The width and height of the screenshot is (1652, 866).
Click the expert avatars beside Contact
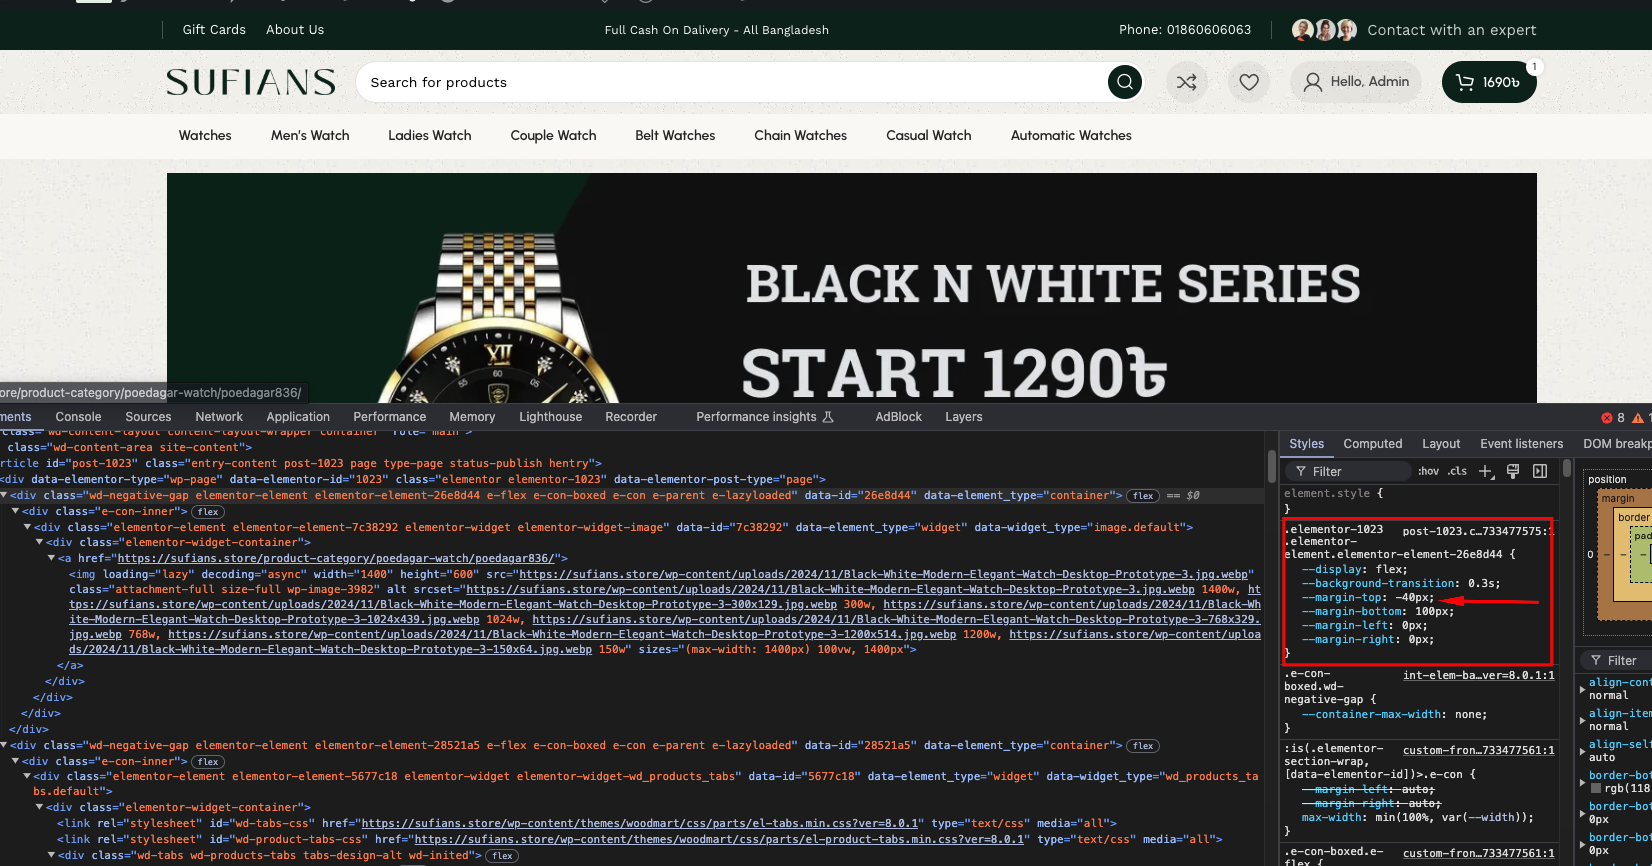(x=1324, y=30)
